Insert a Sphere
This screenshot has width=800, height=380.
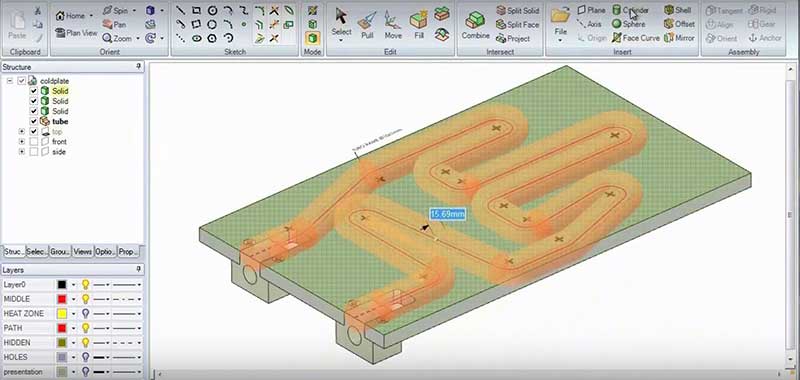(x=629, y=24)
